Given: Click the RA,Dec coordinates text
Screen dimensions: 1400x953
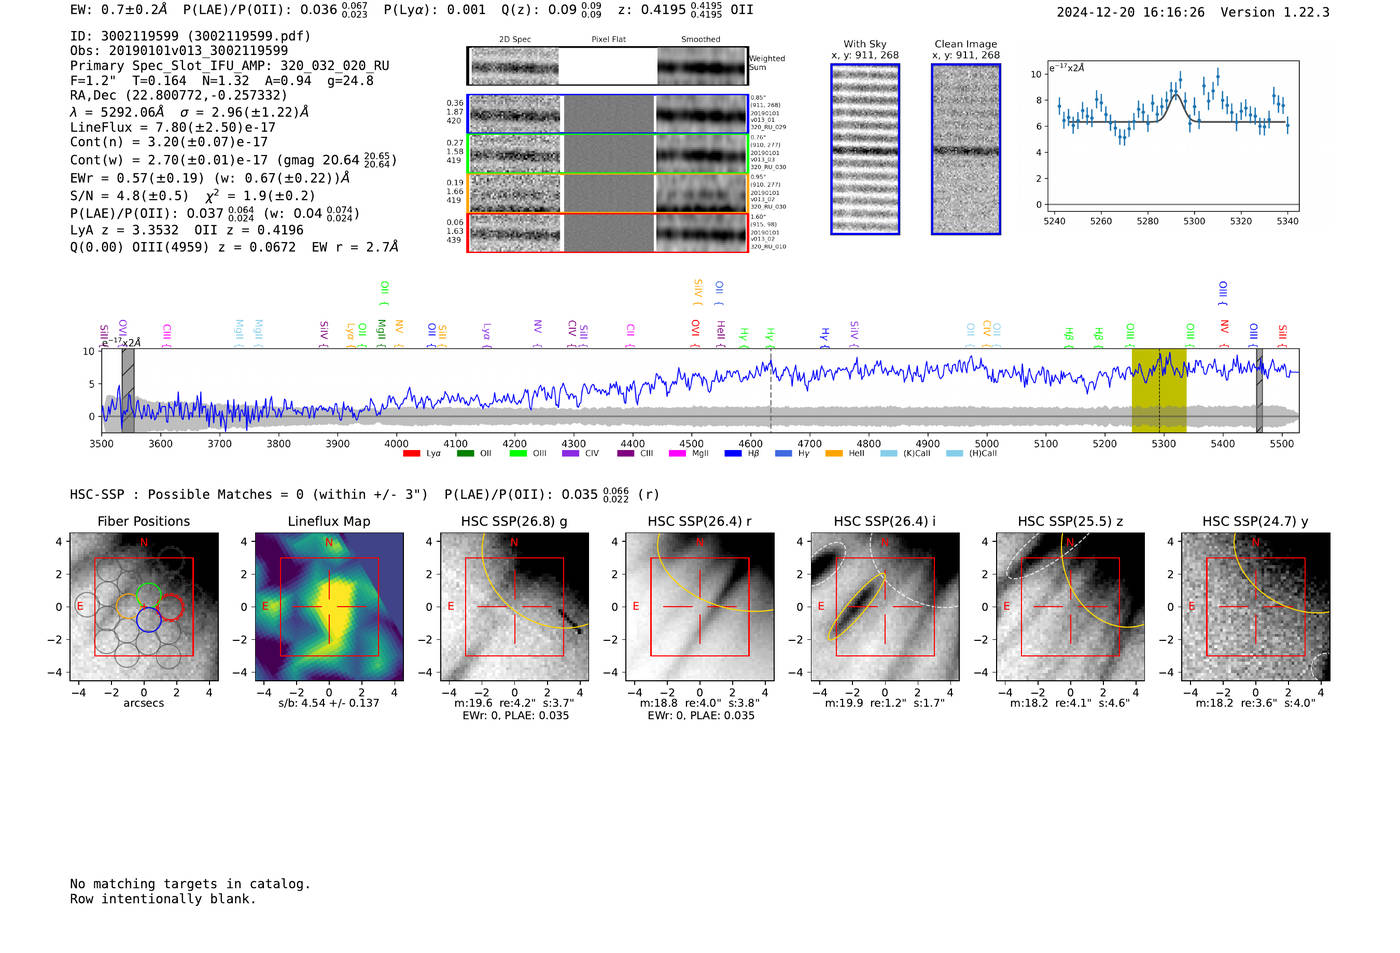Looking at the screenshot, I should point(178,96).
